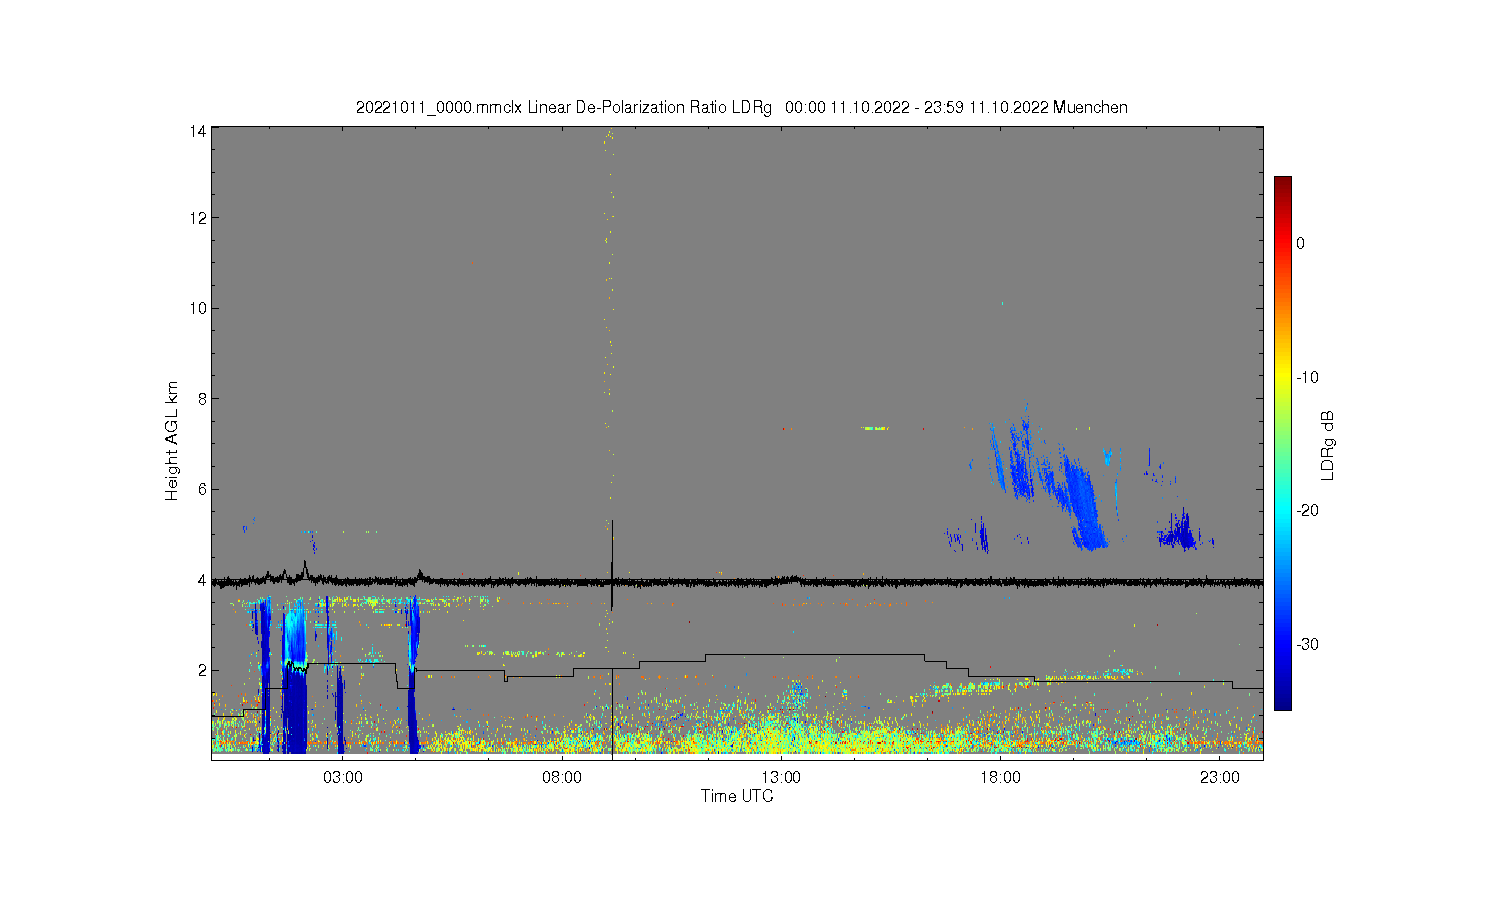Click the yellow band of the colorbar

1282,378
